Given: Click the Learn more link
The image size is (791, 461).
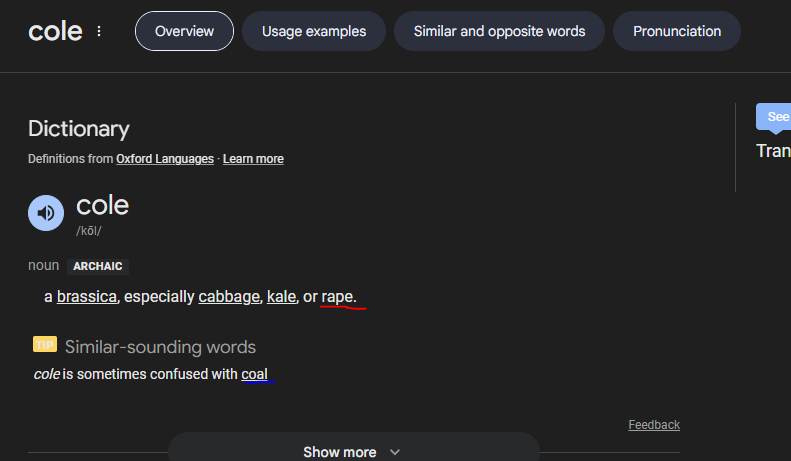Looking at the screenshot, I should 253,159.
